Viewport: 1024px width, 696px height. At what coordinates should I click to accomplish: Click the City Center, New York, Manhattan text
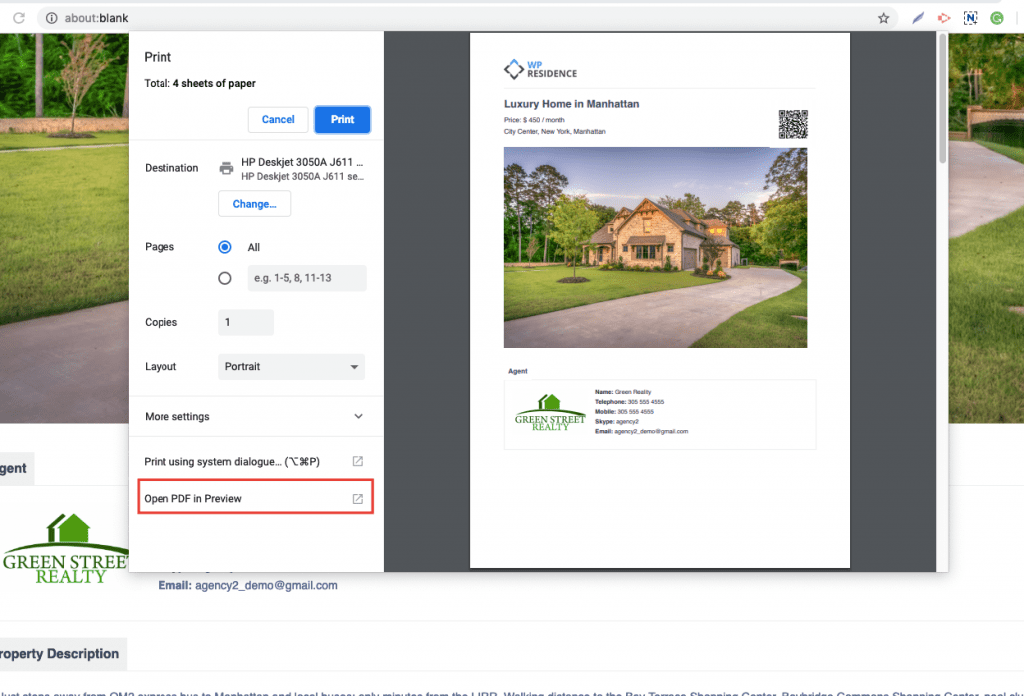point(554,132)
